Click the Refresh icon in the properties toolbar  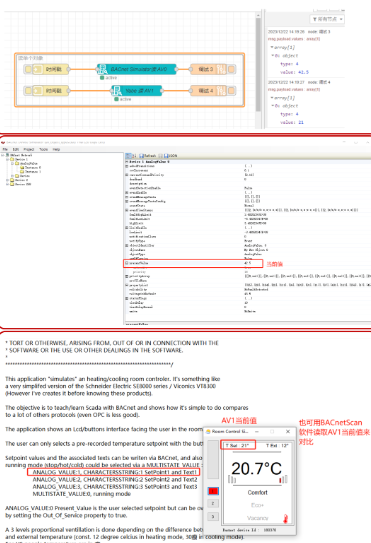point(141,156)
